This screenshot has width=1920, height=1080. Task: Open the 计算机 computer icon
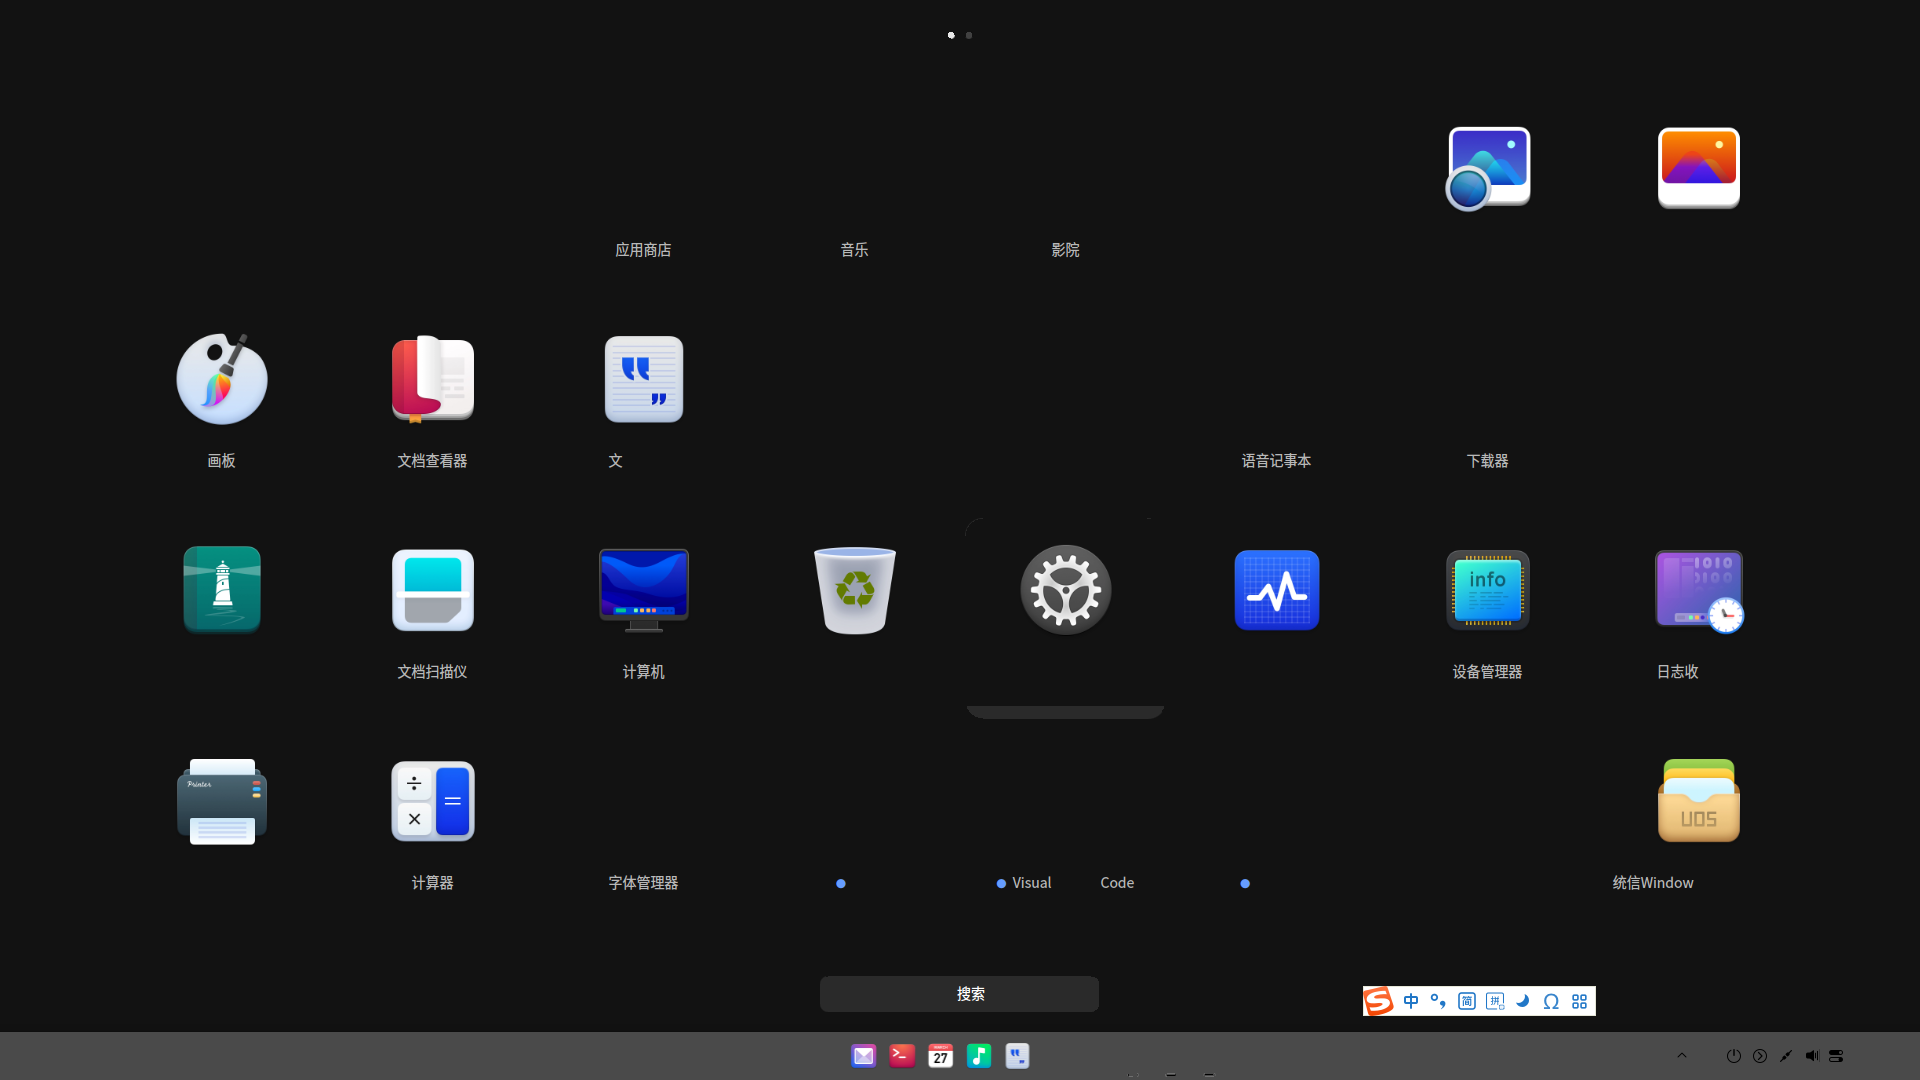tap(643, 590)
